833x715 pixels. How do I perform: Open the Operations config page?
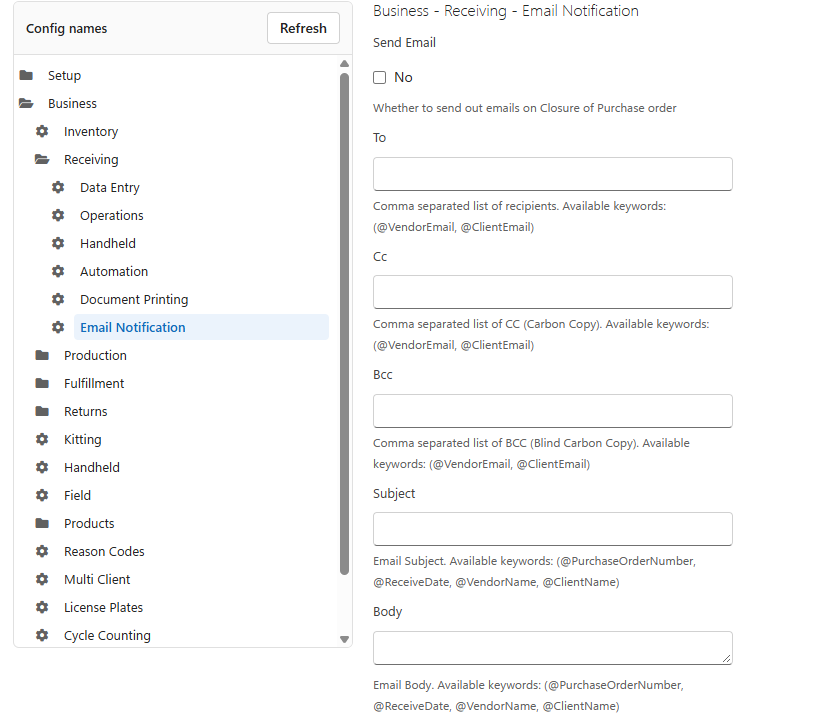[x=112, y=215]
